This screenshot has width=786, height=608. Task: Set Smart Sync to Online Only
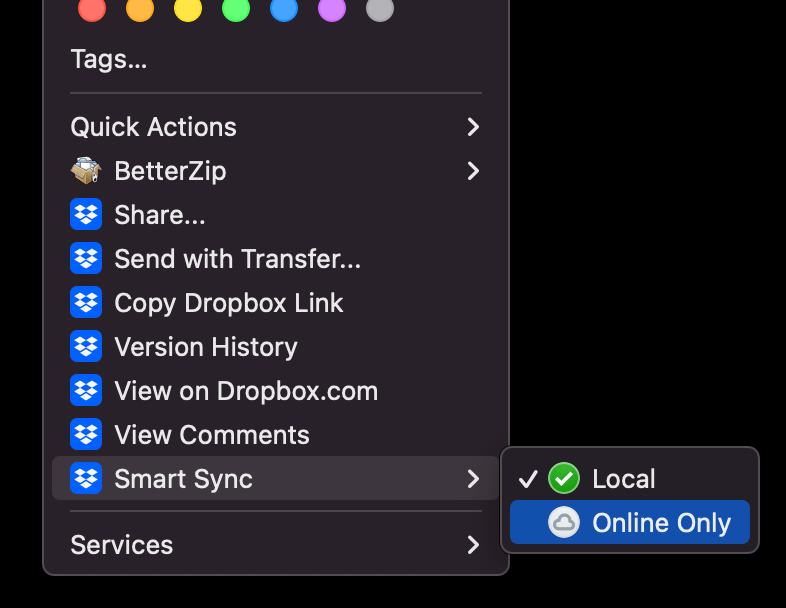pyautogui.click(x=630, y=522)
